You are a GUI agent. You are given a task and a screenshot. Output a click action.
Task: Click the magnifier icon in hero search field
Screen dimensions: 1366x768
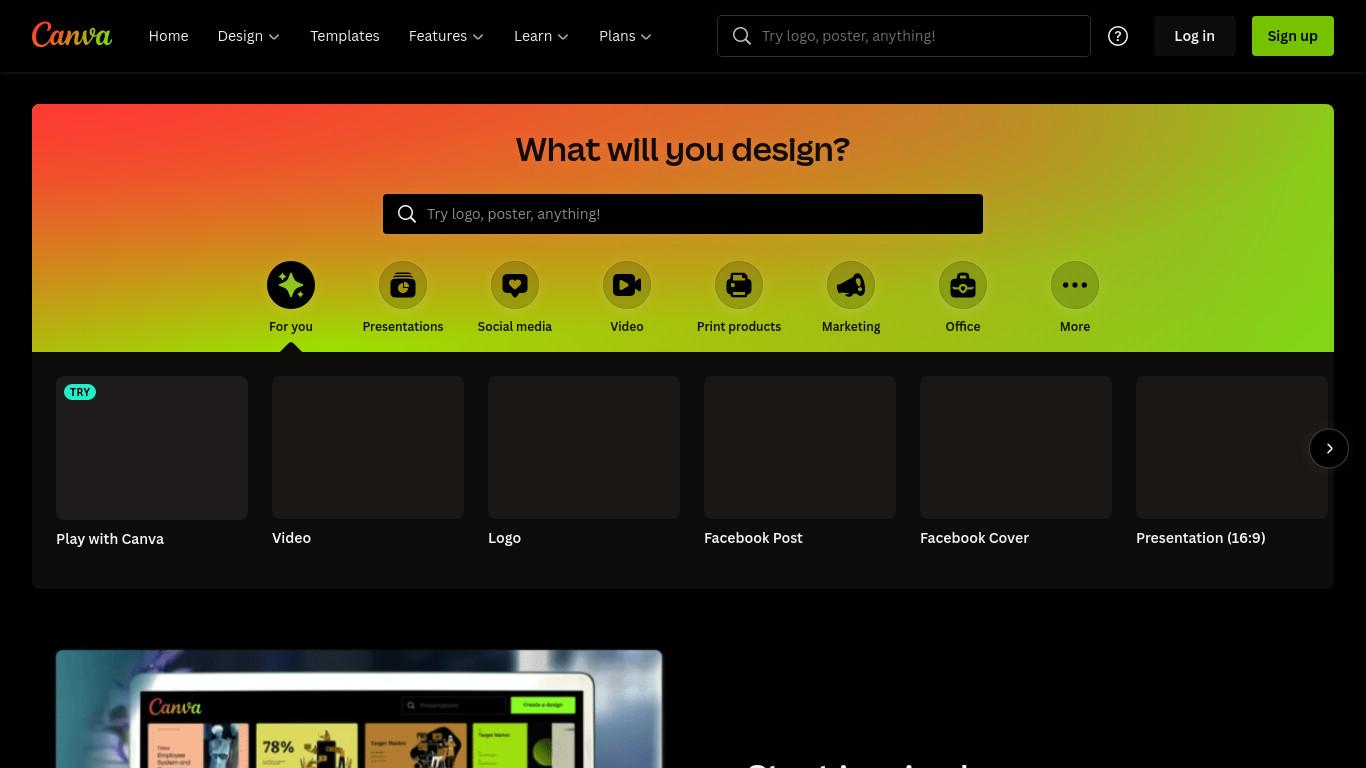(x=407, y=214)
